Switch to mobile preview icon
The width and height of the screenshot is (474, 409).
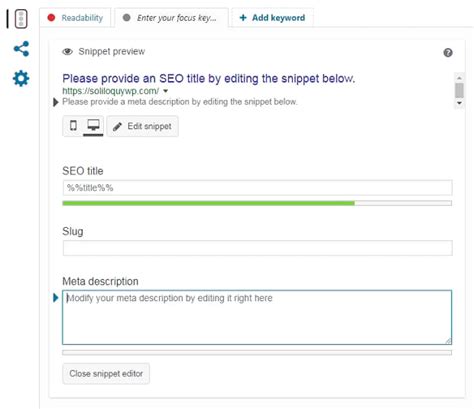click(x=73, y=126)
